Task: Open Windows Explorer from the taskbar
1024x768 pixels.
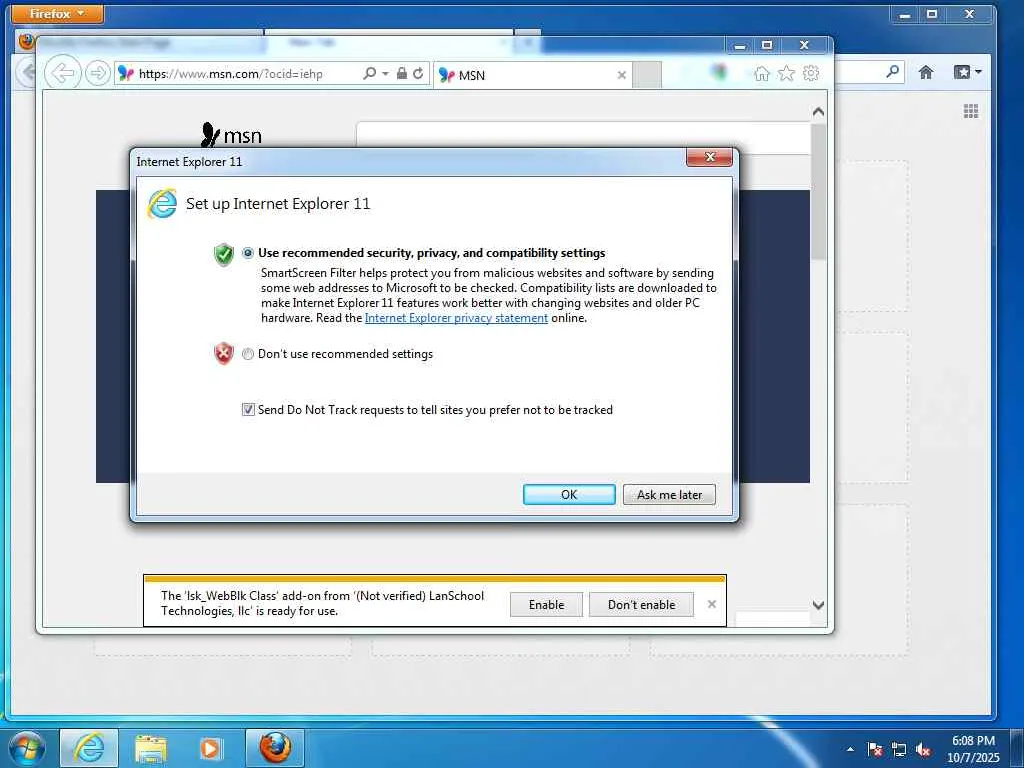Action: tap(151, 748)
